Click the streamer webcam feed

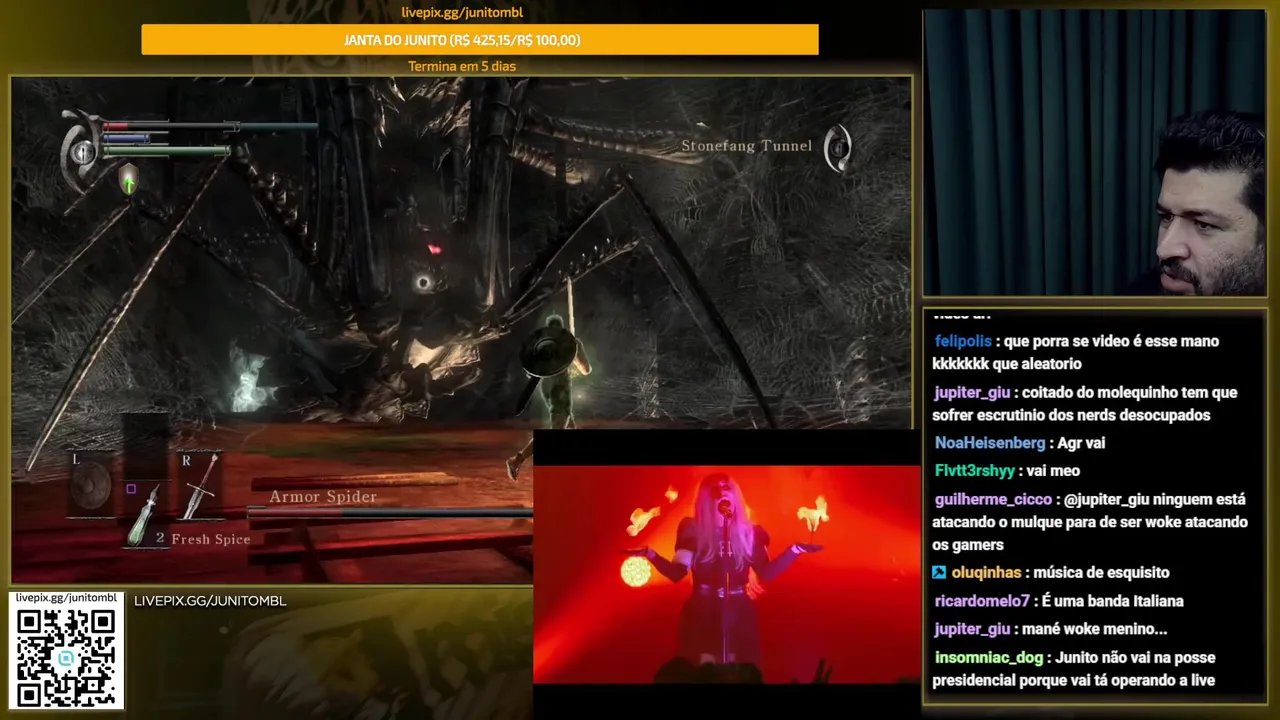pos(1094,153)
